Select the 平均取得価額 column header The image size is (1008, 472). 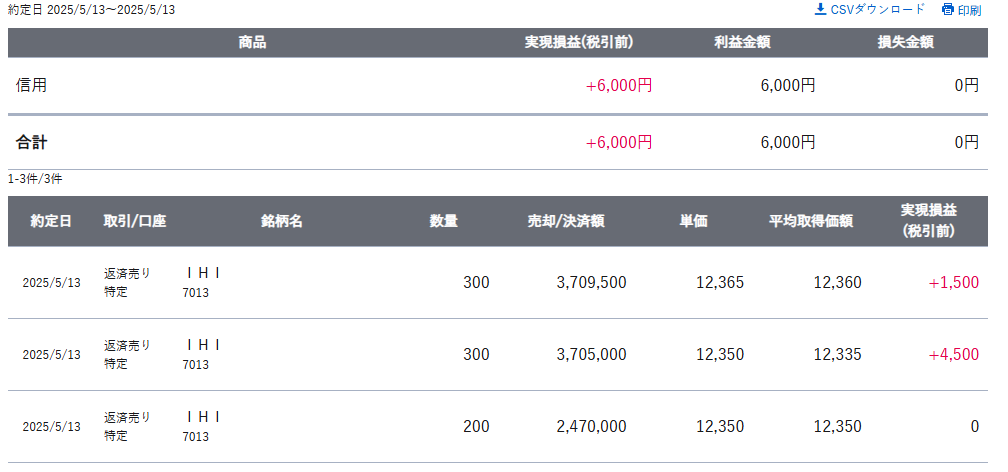coord(811,221)
